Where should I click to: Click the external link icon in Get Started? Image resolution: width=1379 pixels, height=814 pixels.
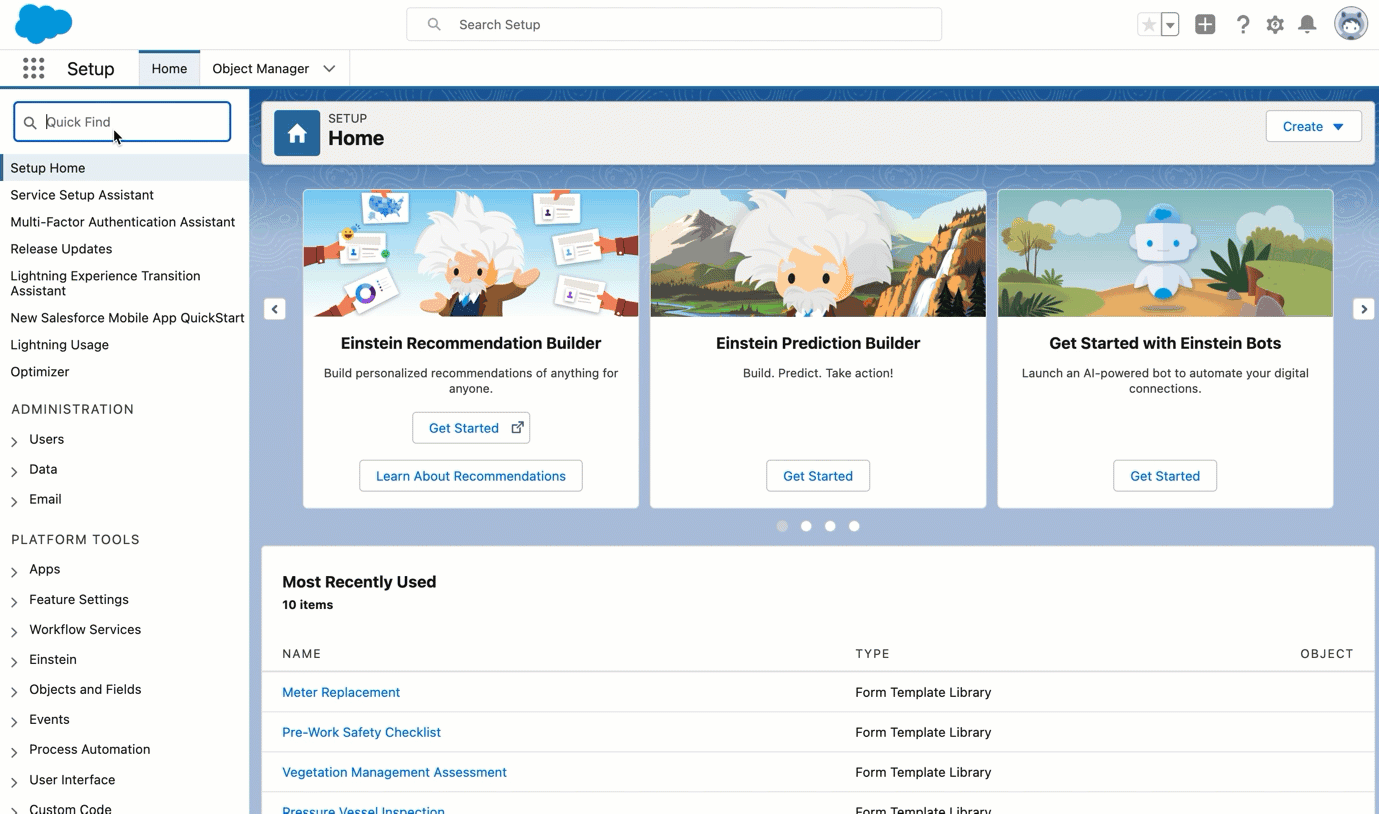click(x=517, y=427)
